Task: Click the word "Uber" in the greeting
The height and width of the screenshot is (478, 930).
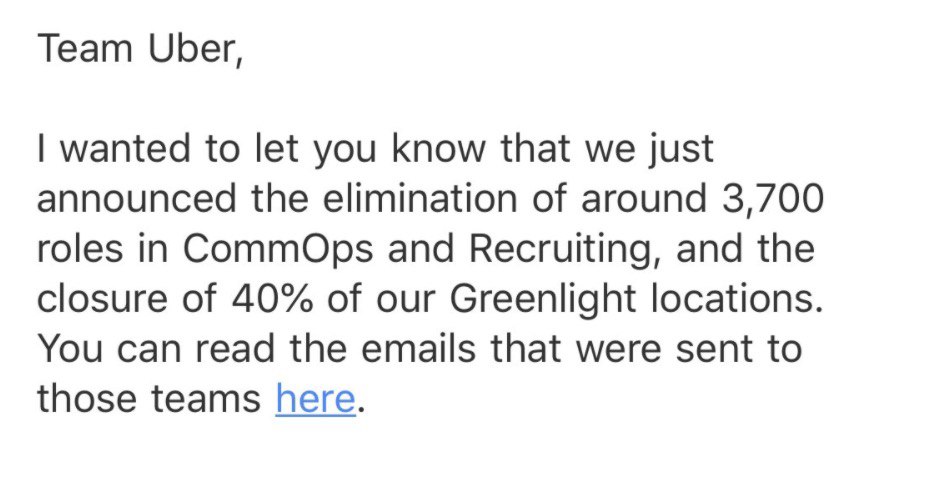Action: click(x=187, y=49)
